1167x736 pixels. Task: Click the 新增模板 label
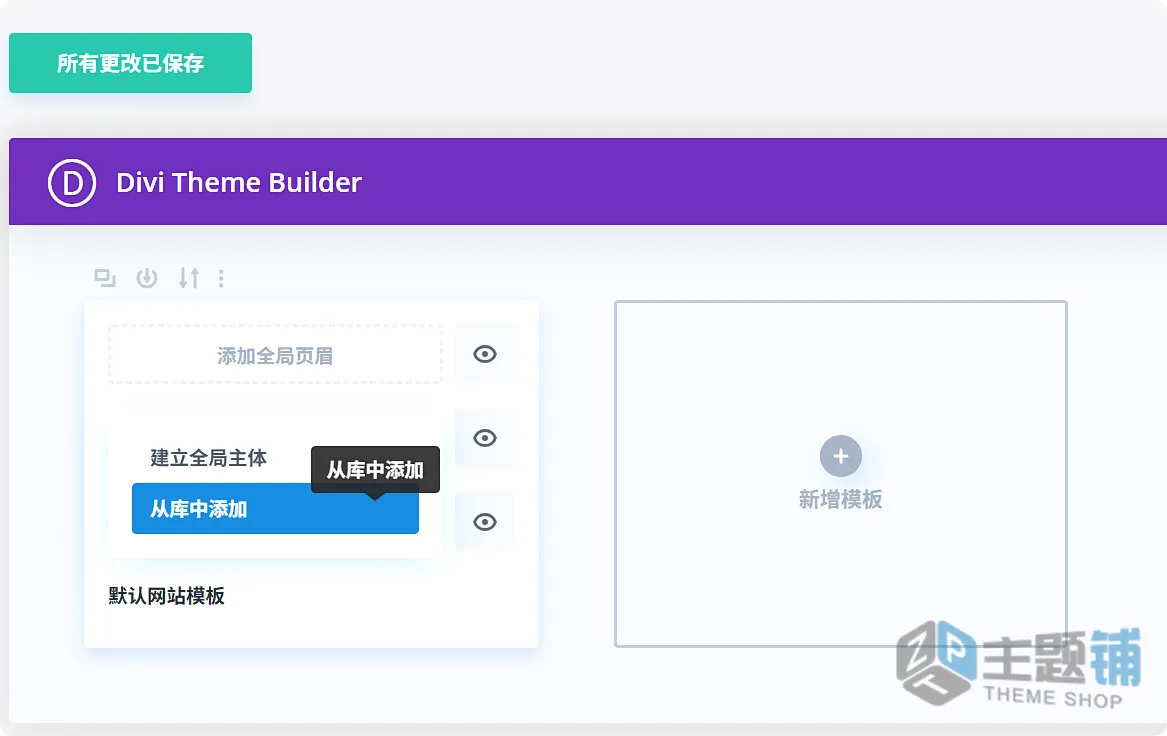coord(841,499)
